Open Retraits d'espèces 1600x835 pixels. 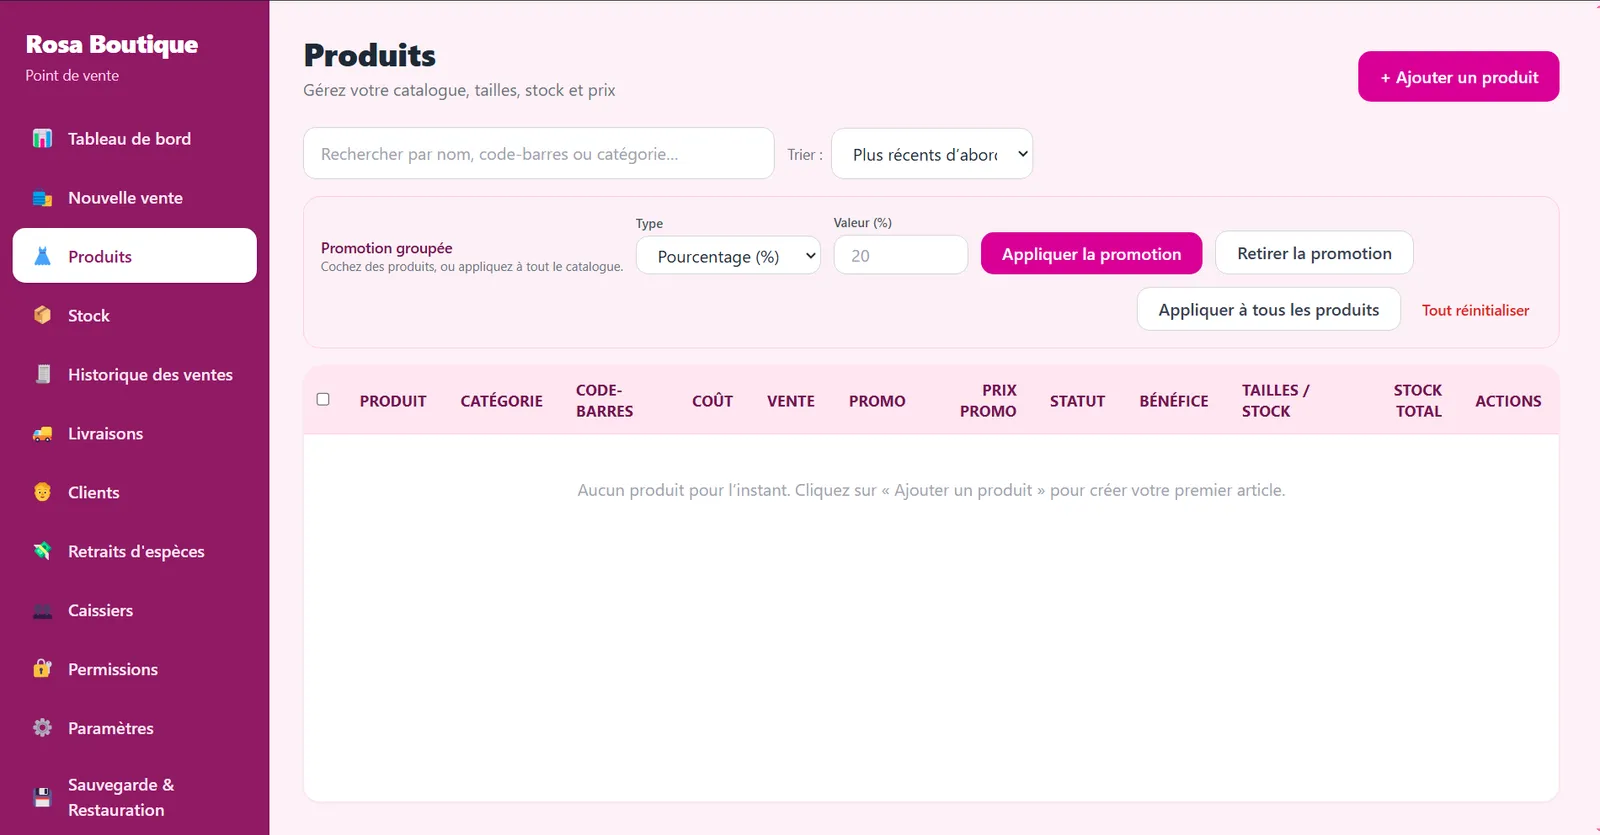135,552
